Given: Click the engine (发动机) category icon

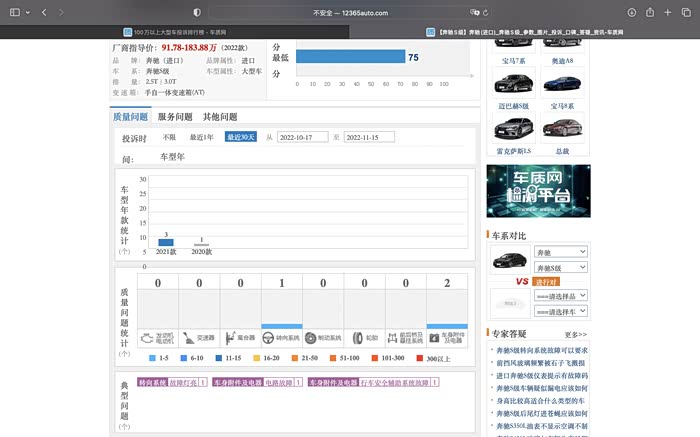Looking at the screenshot, I should point(146,337).
